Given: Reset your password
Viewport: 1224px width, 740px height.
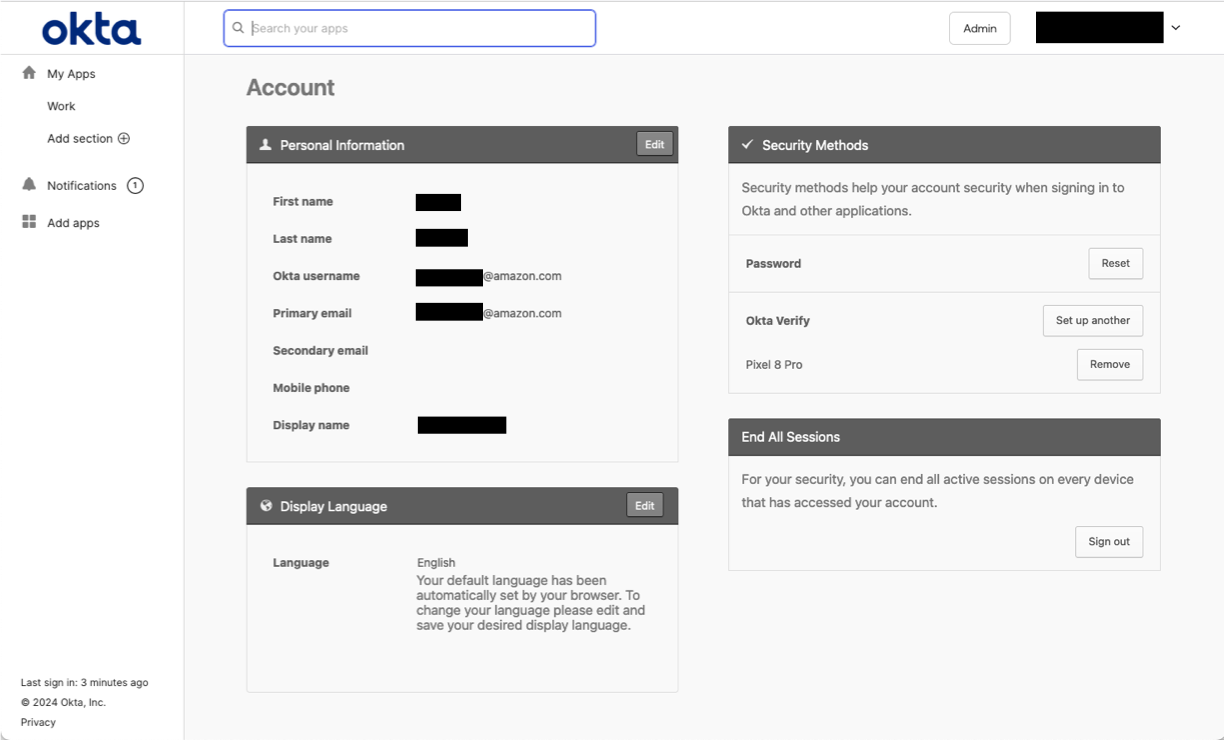Looking at the screenshot, I should (1115, 263).
